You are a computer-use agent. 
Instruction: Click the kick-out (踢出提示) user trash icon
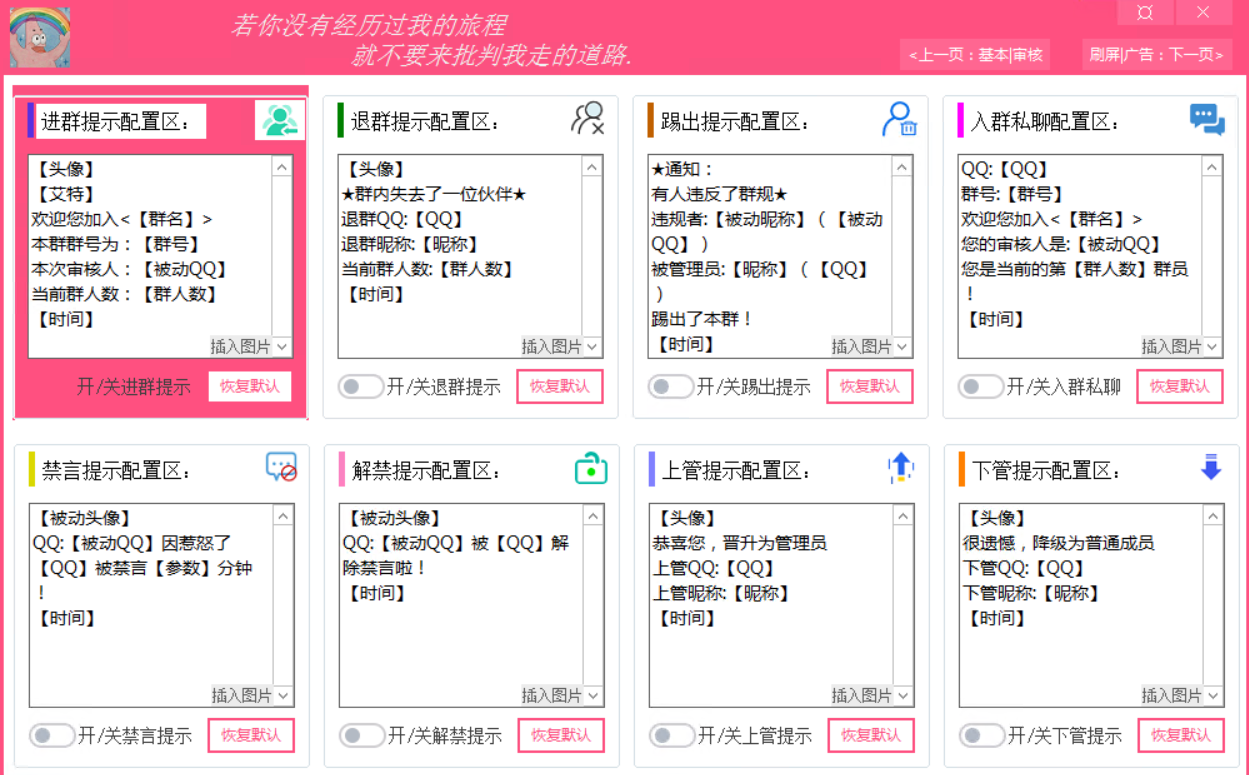click(x=899, y=118)
